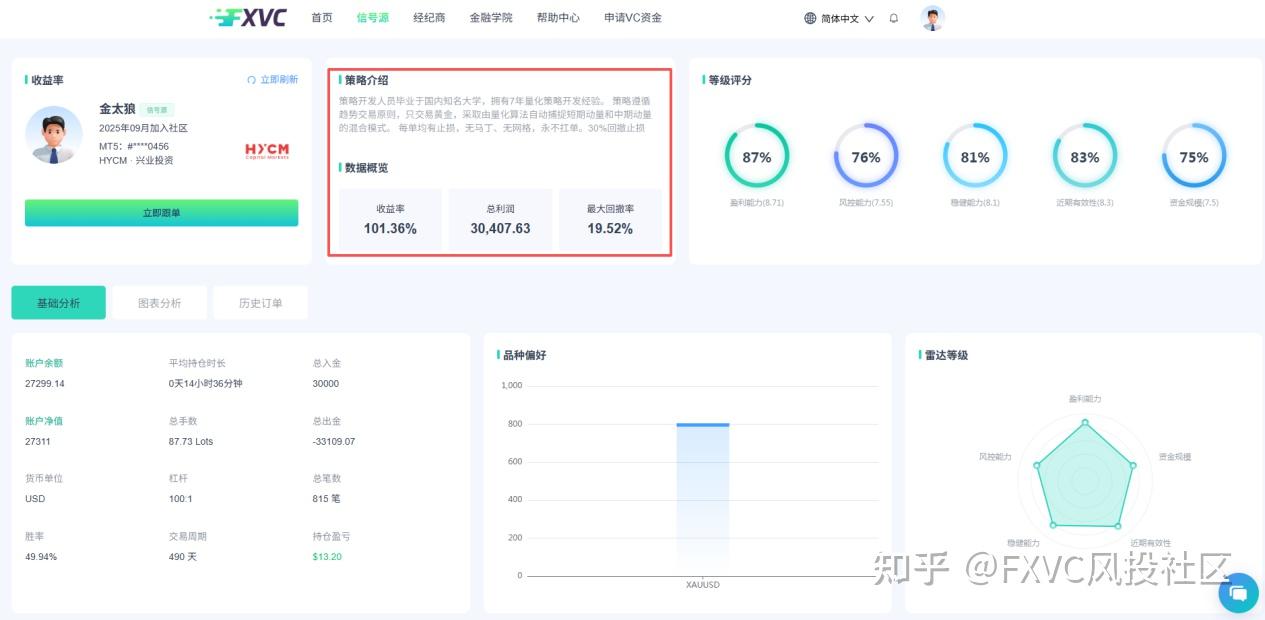Click the 盈利能力 radar axis label
Image resolution: width=1265 pixels, height=620 pixels.
point(1085,399)
